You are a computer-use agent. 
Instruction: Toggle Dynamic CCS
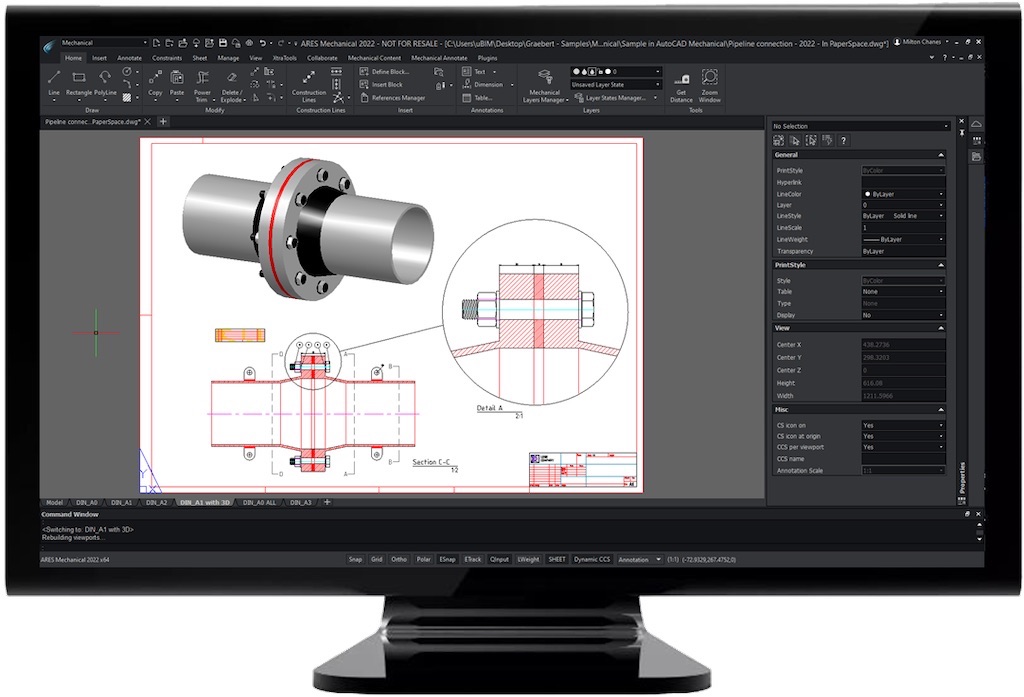coord(592,559)
